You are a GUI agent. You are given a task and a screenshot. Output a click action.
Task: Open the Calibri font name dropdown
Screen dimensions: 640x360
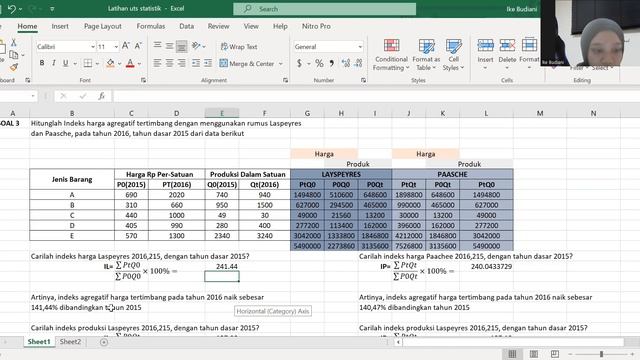(93, 47)
